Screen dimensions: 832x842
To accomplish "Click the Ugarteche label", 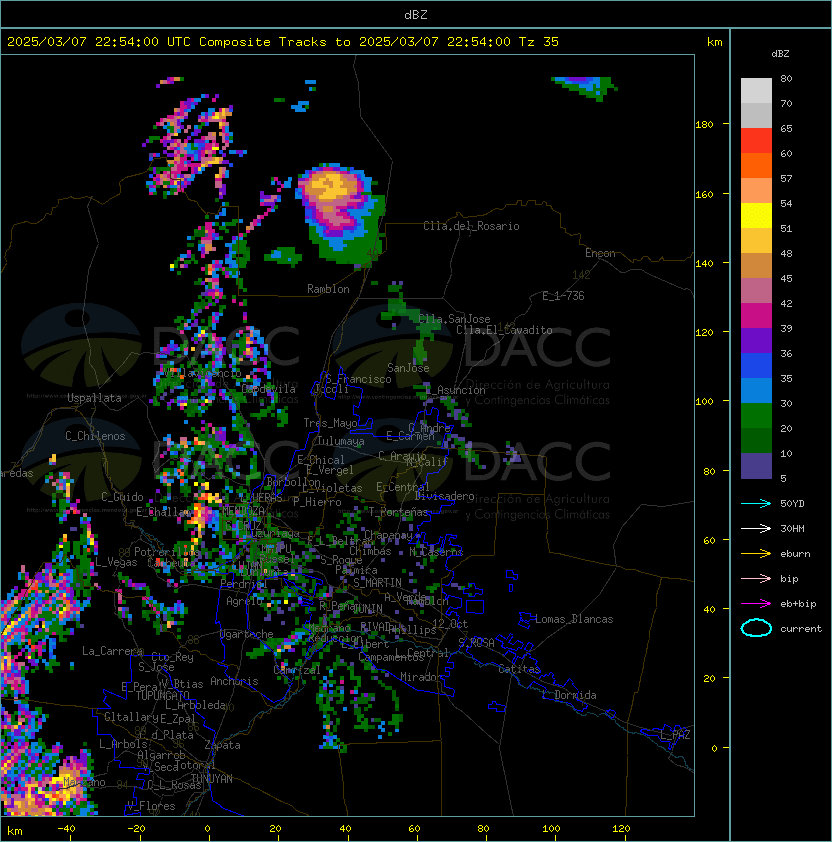I will [x=247, y=634].
